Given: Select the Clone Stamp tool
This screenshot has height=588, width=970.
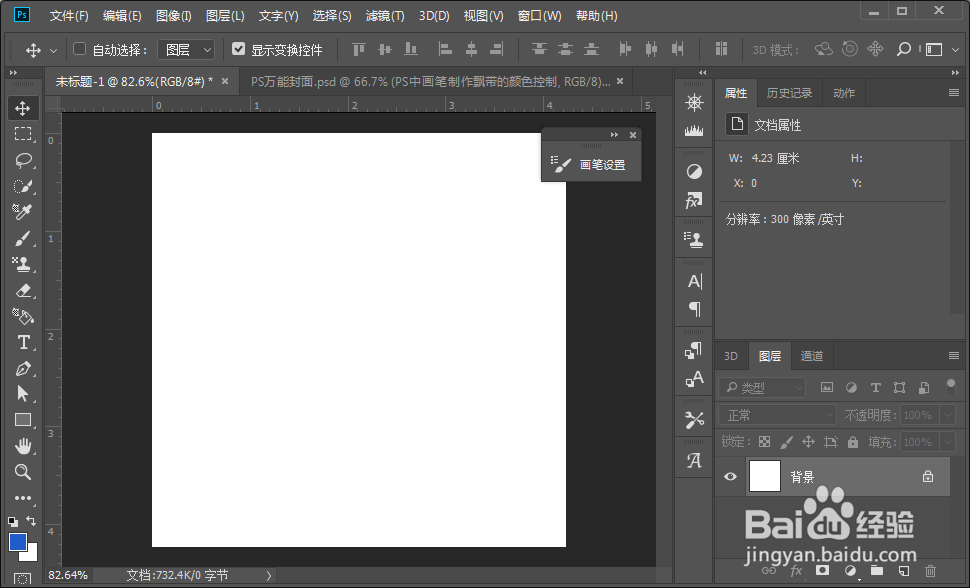Looking at the screenshot, I should pos(23,264).
